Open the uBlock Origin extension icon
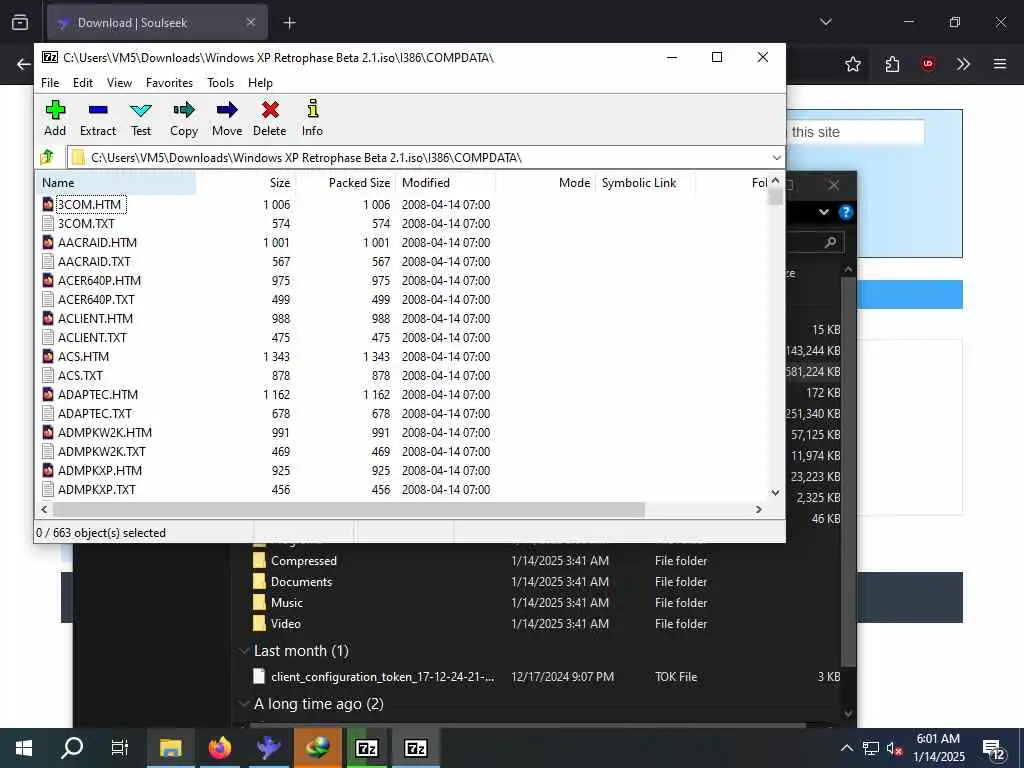The height and width of the screenshot is (768, 1024). click(927, 64)
